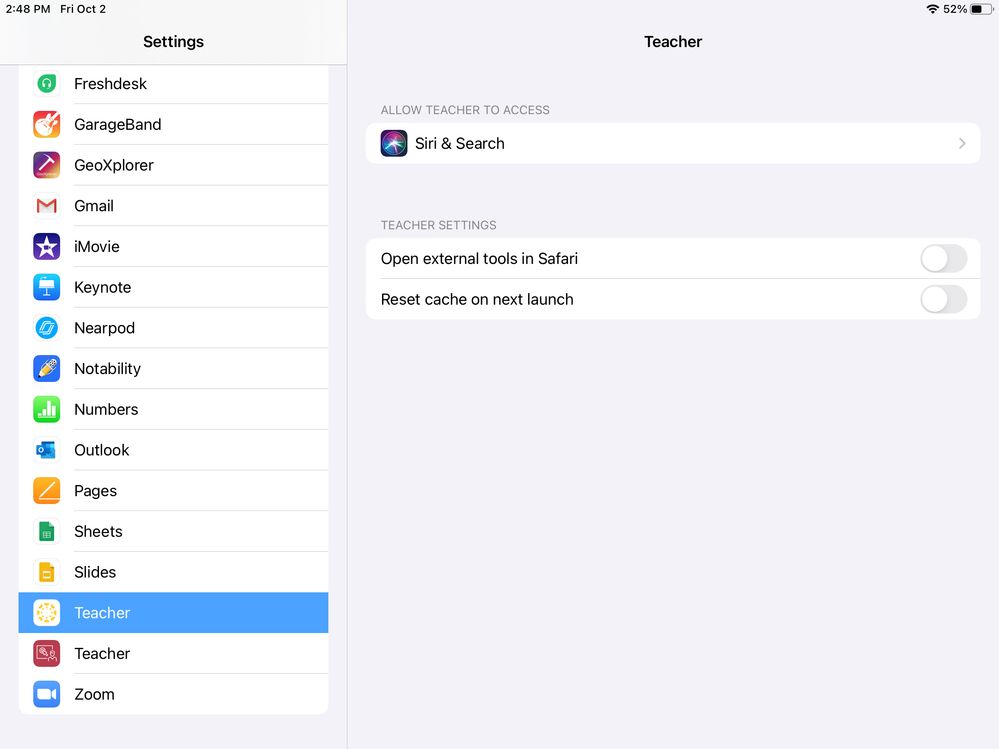Image resolution: width=999 pixels, height=749 pixels.
Task: Tap the Settings sidebar title
Action: (x=173, y=42)
